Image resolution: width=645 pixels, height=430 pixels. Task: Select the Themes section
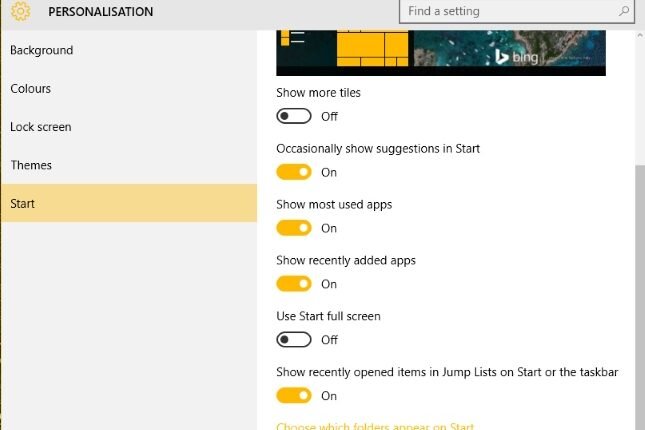[x=129, y=165]
